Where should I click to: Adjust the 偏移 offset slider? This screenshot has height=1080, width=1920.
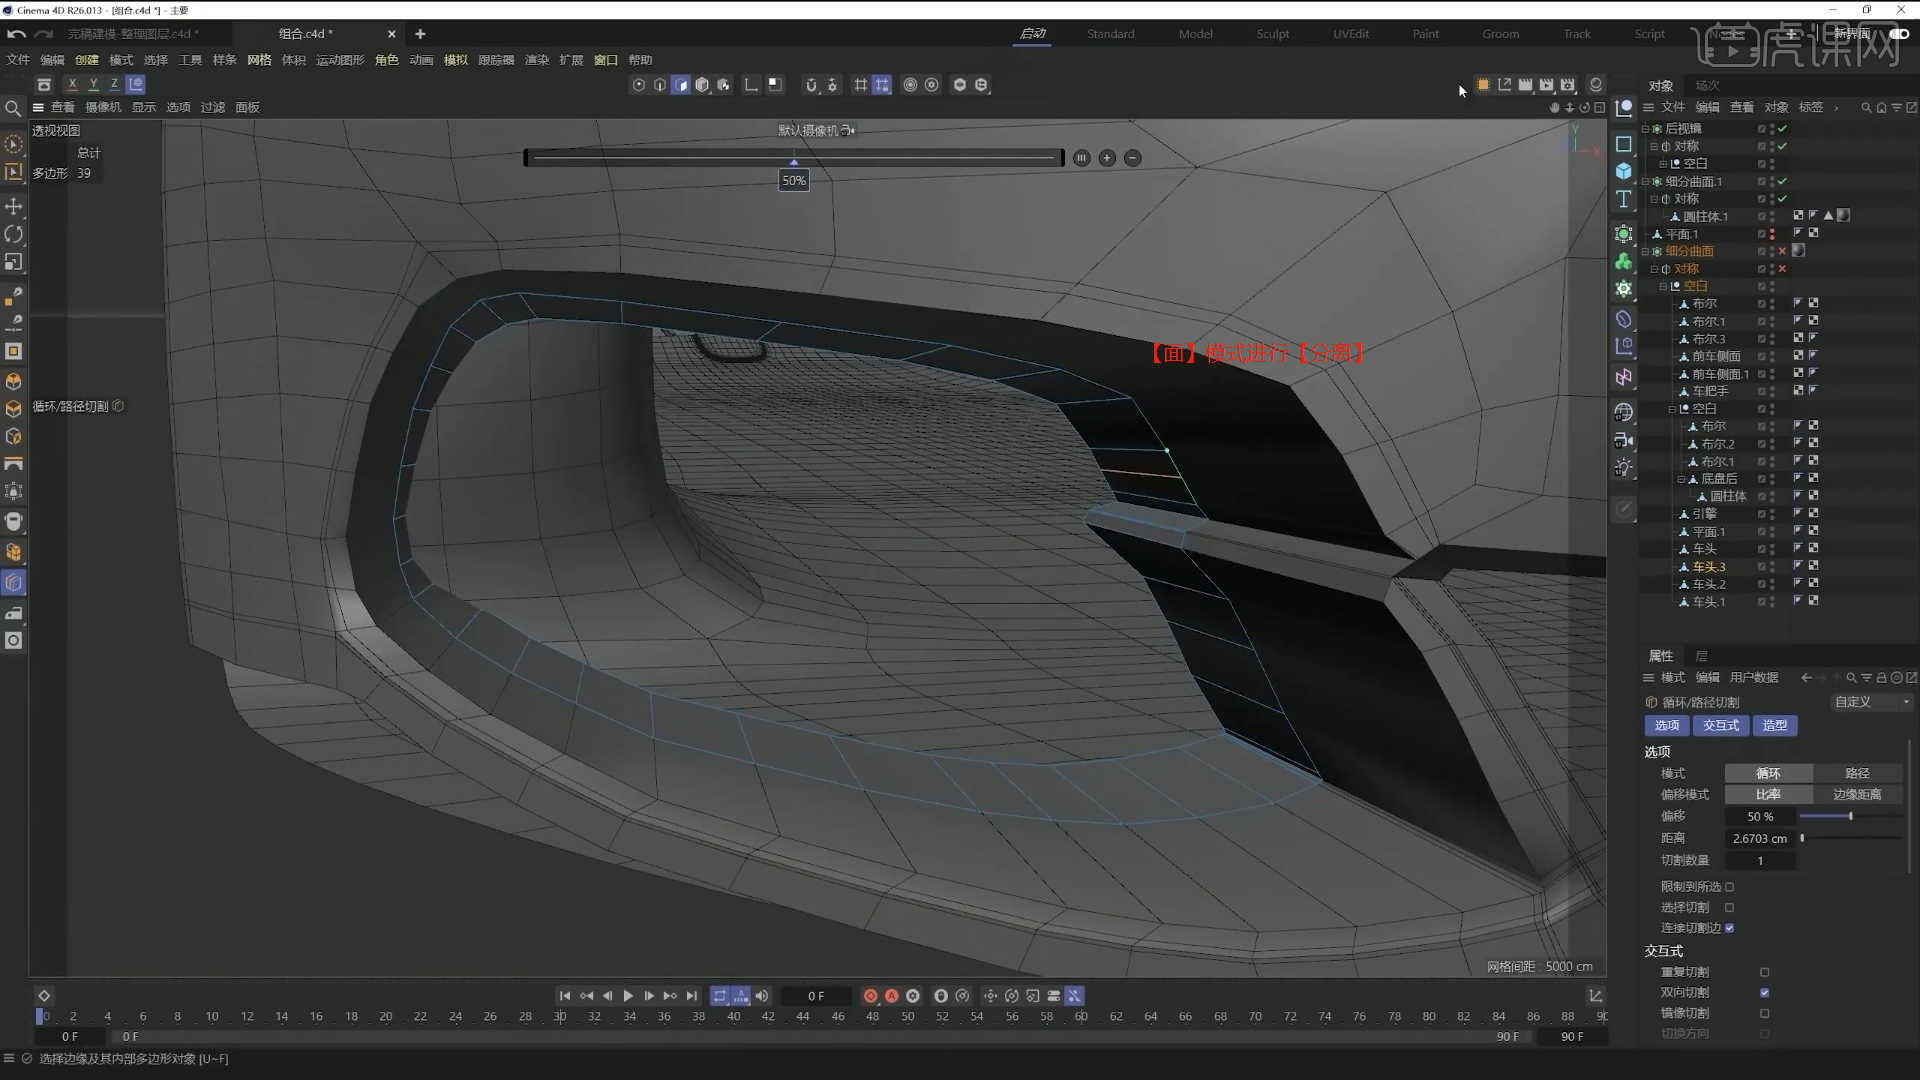[x=1850, y=817]
